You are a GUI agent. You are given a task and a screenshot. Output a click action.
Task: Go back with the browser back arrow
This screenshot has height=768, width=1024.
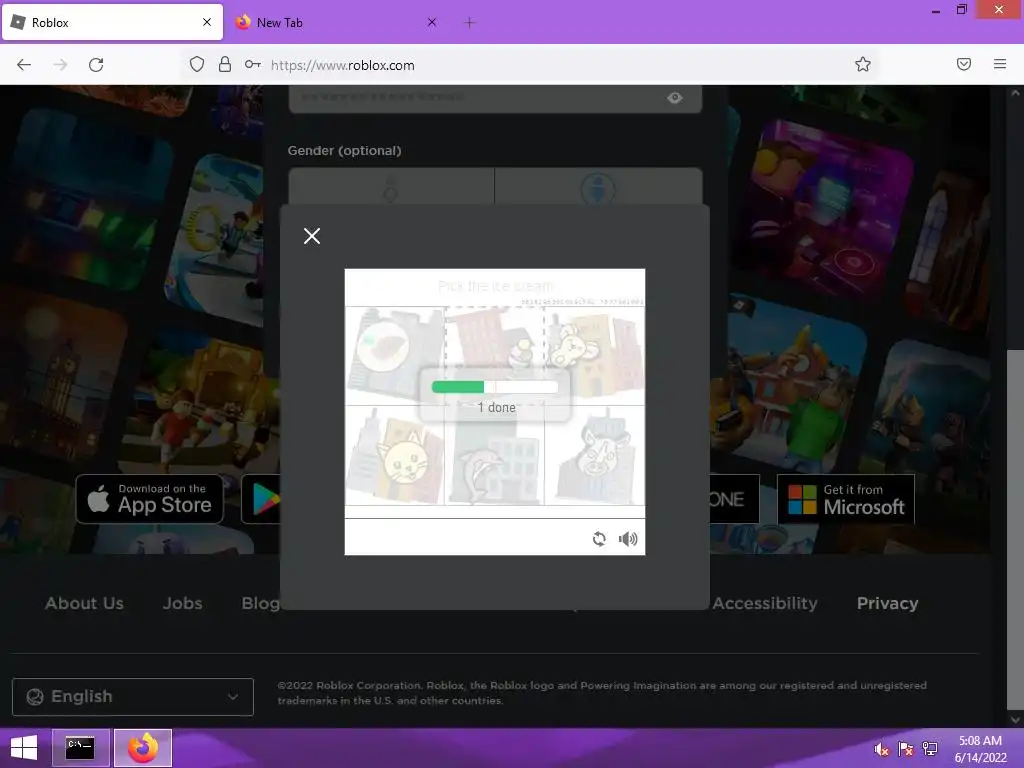(x=24, y=65)
